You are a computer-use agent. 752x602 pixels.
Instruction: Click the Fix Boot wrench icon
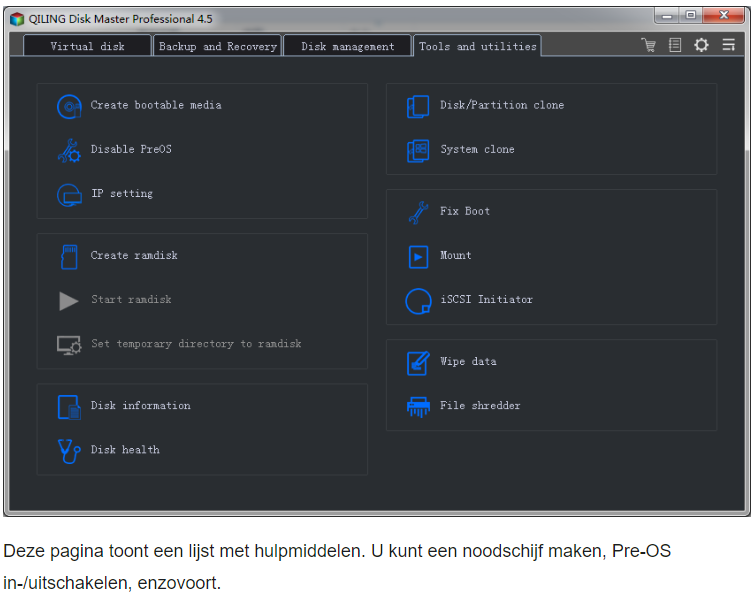tap(418, 212)
